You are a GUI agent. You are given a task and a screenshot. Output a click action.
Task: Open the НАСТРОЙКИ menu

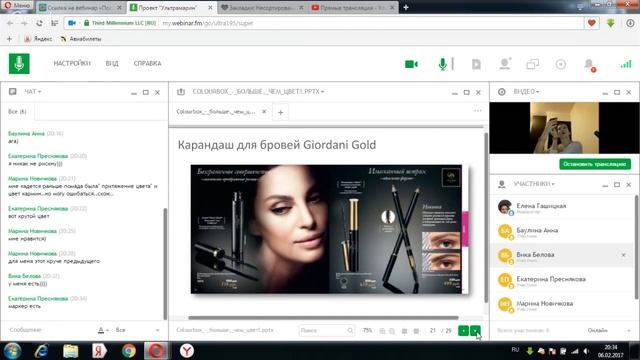click(x=72, y=63)
